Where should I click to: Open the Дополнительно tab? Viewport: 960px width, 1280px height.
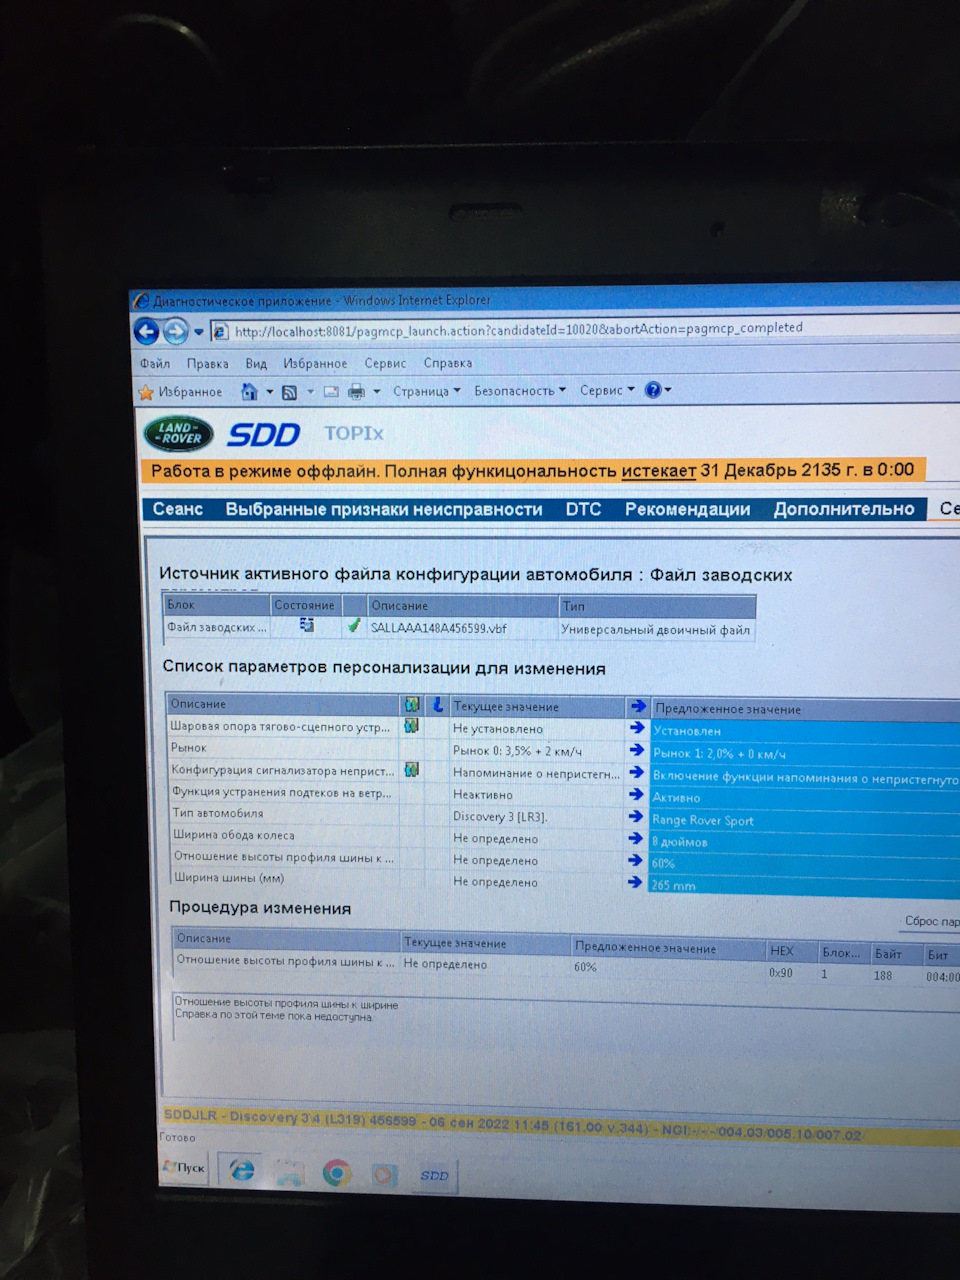point(844,509)
